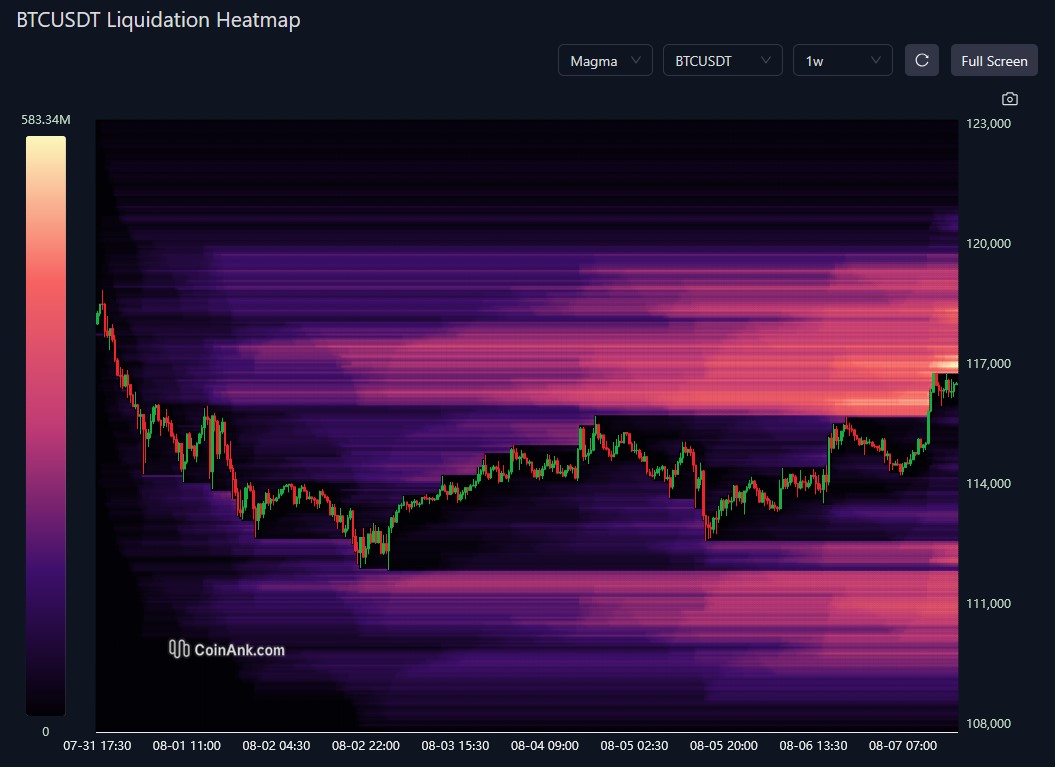Click the 114,000 price axis label
Image resolution: width=1055 pixels, height=767 pixels.
click(988, 483)
